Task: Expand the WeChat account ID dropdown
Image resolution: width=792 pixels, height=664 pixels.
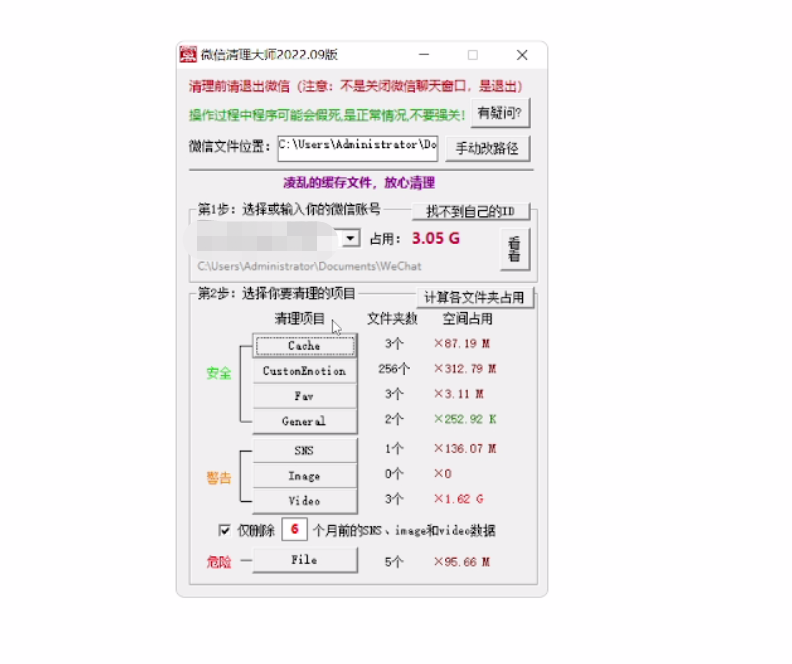Action: coord(350,238)
